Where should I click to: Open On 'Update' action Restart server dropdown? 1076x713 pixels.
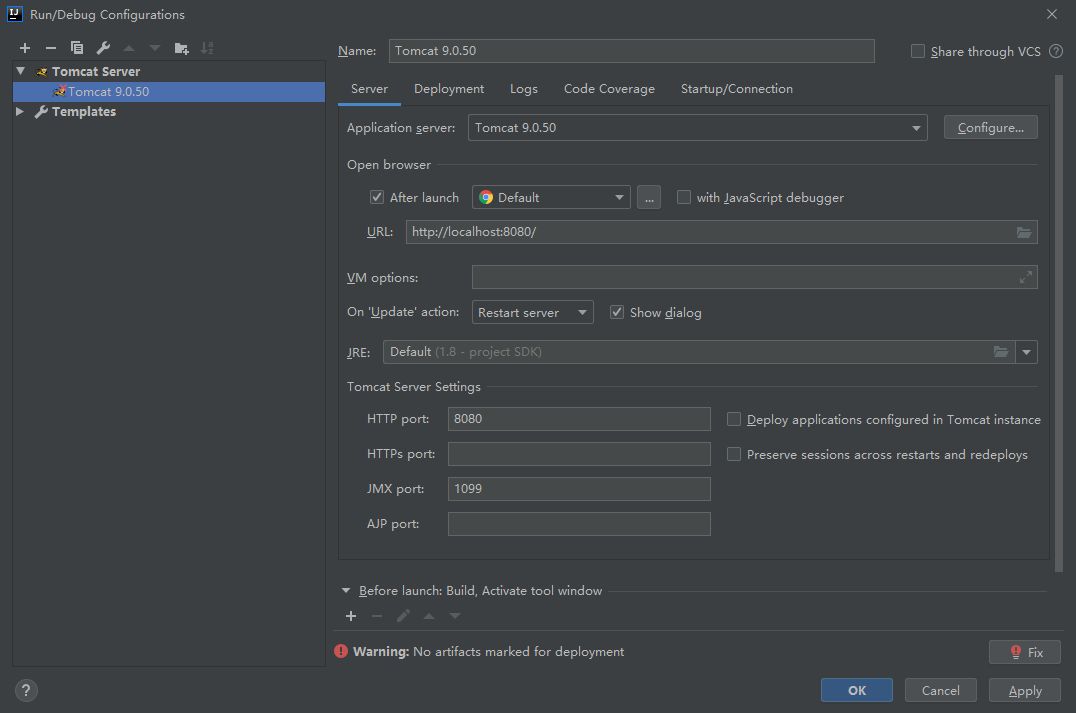pyautogui.click(x=533, y=312)
